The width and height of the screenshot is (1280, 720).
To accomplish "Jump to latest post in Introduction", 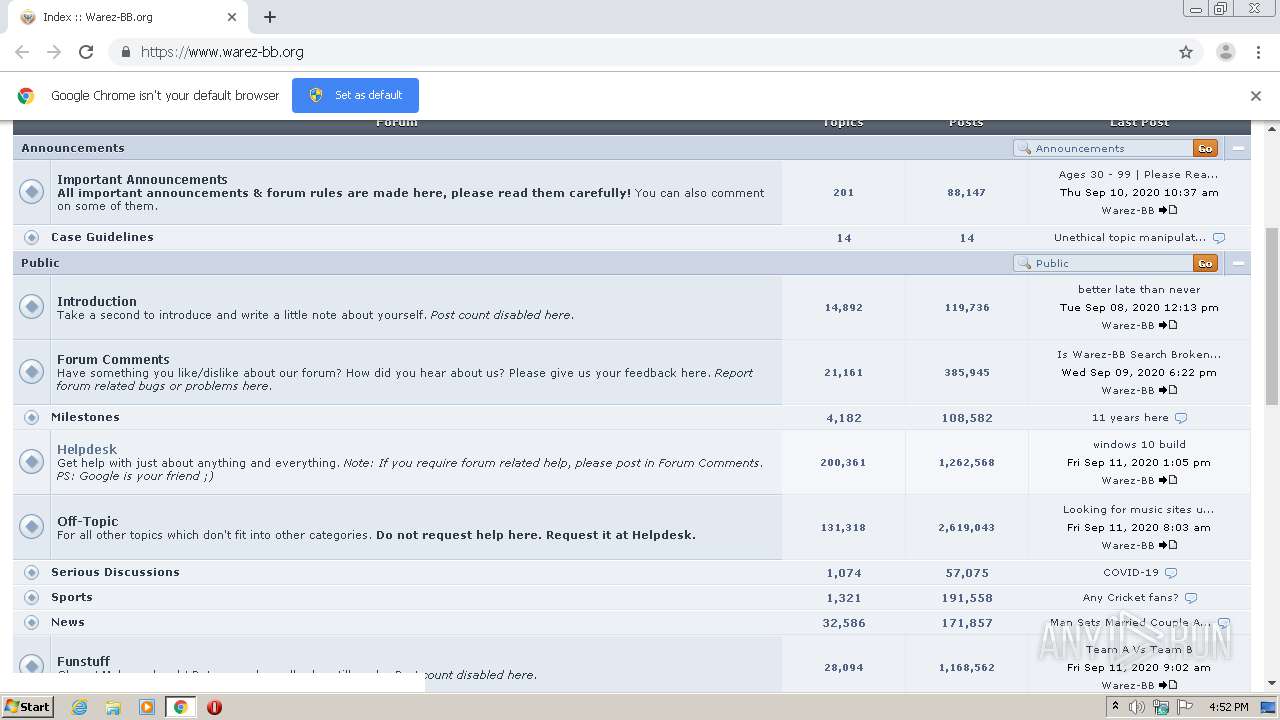I will click(1168, 325).
